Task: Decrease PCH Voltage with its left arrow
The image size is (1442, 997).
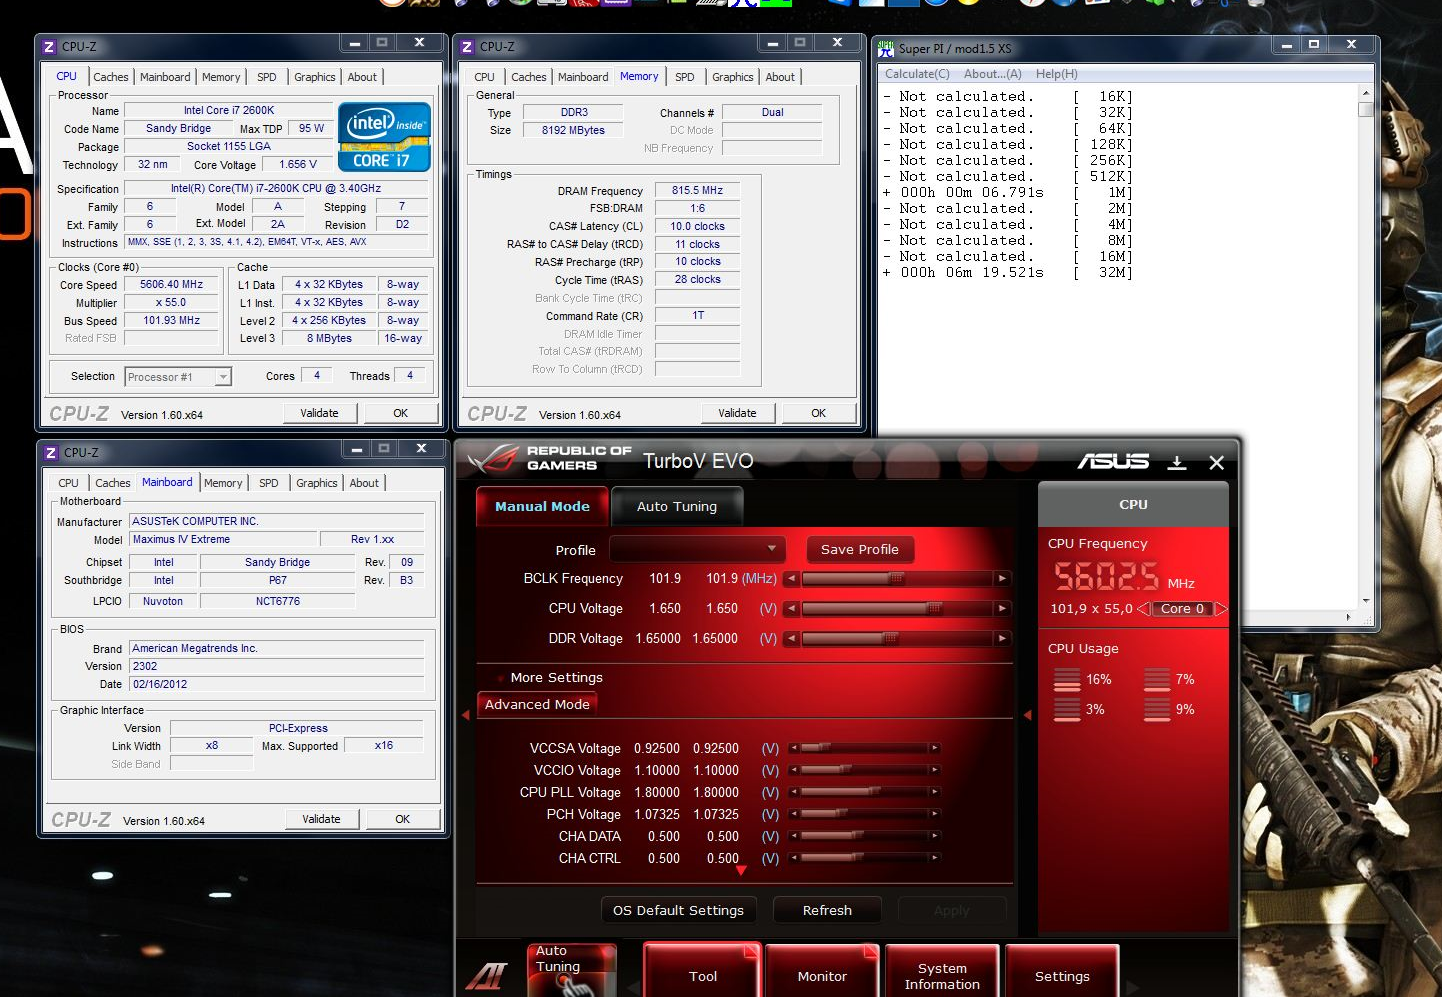Action: 793,814
